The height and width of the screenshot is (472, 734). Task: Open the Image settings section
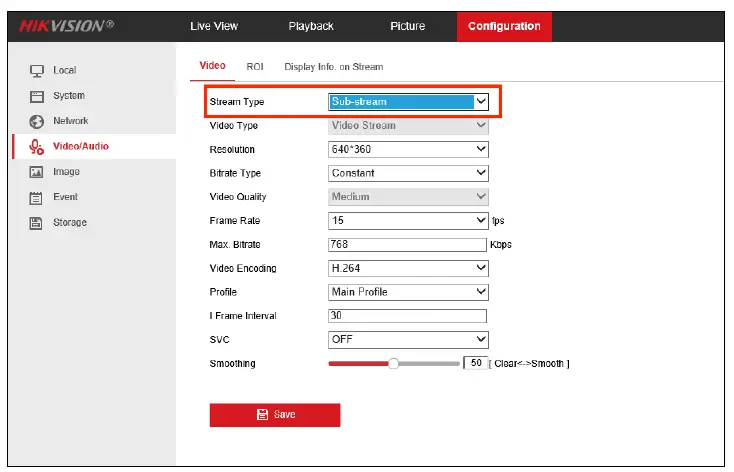tap(66, 172)
